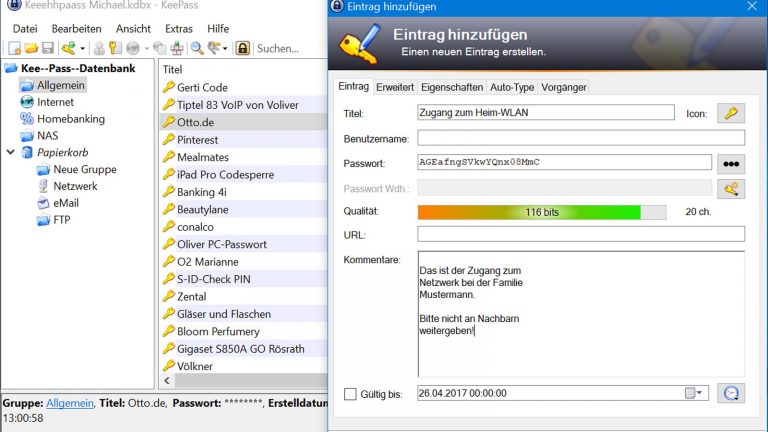Open the Gültig bis date picker dropdown

click(695, 393)
